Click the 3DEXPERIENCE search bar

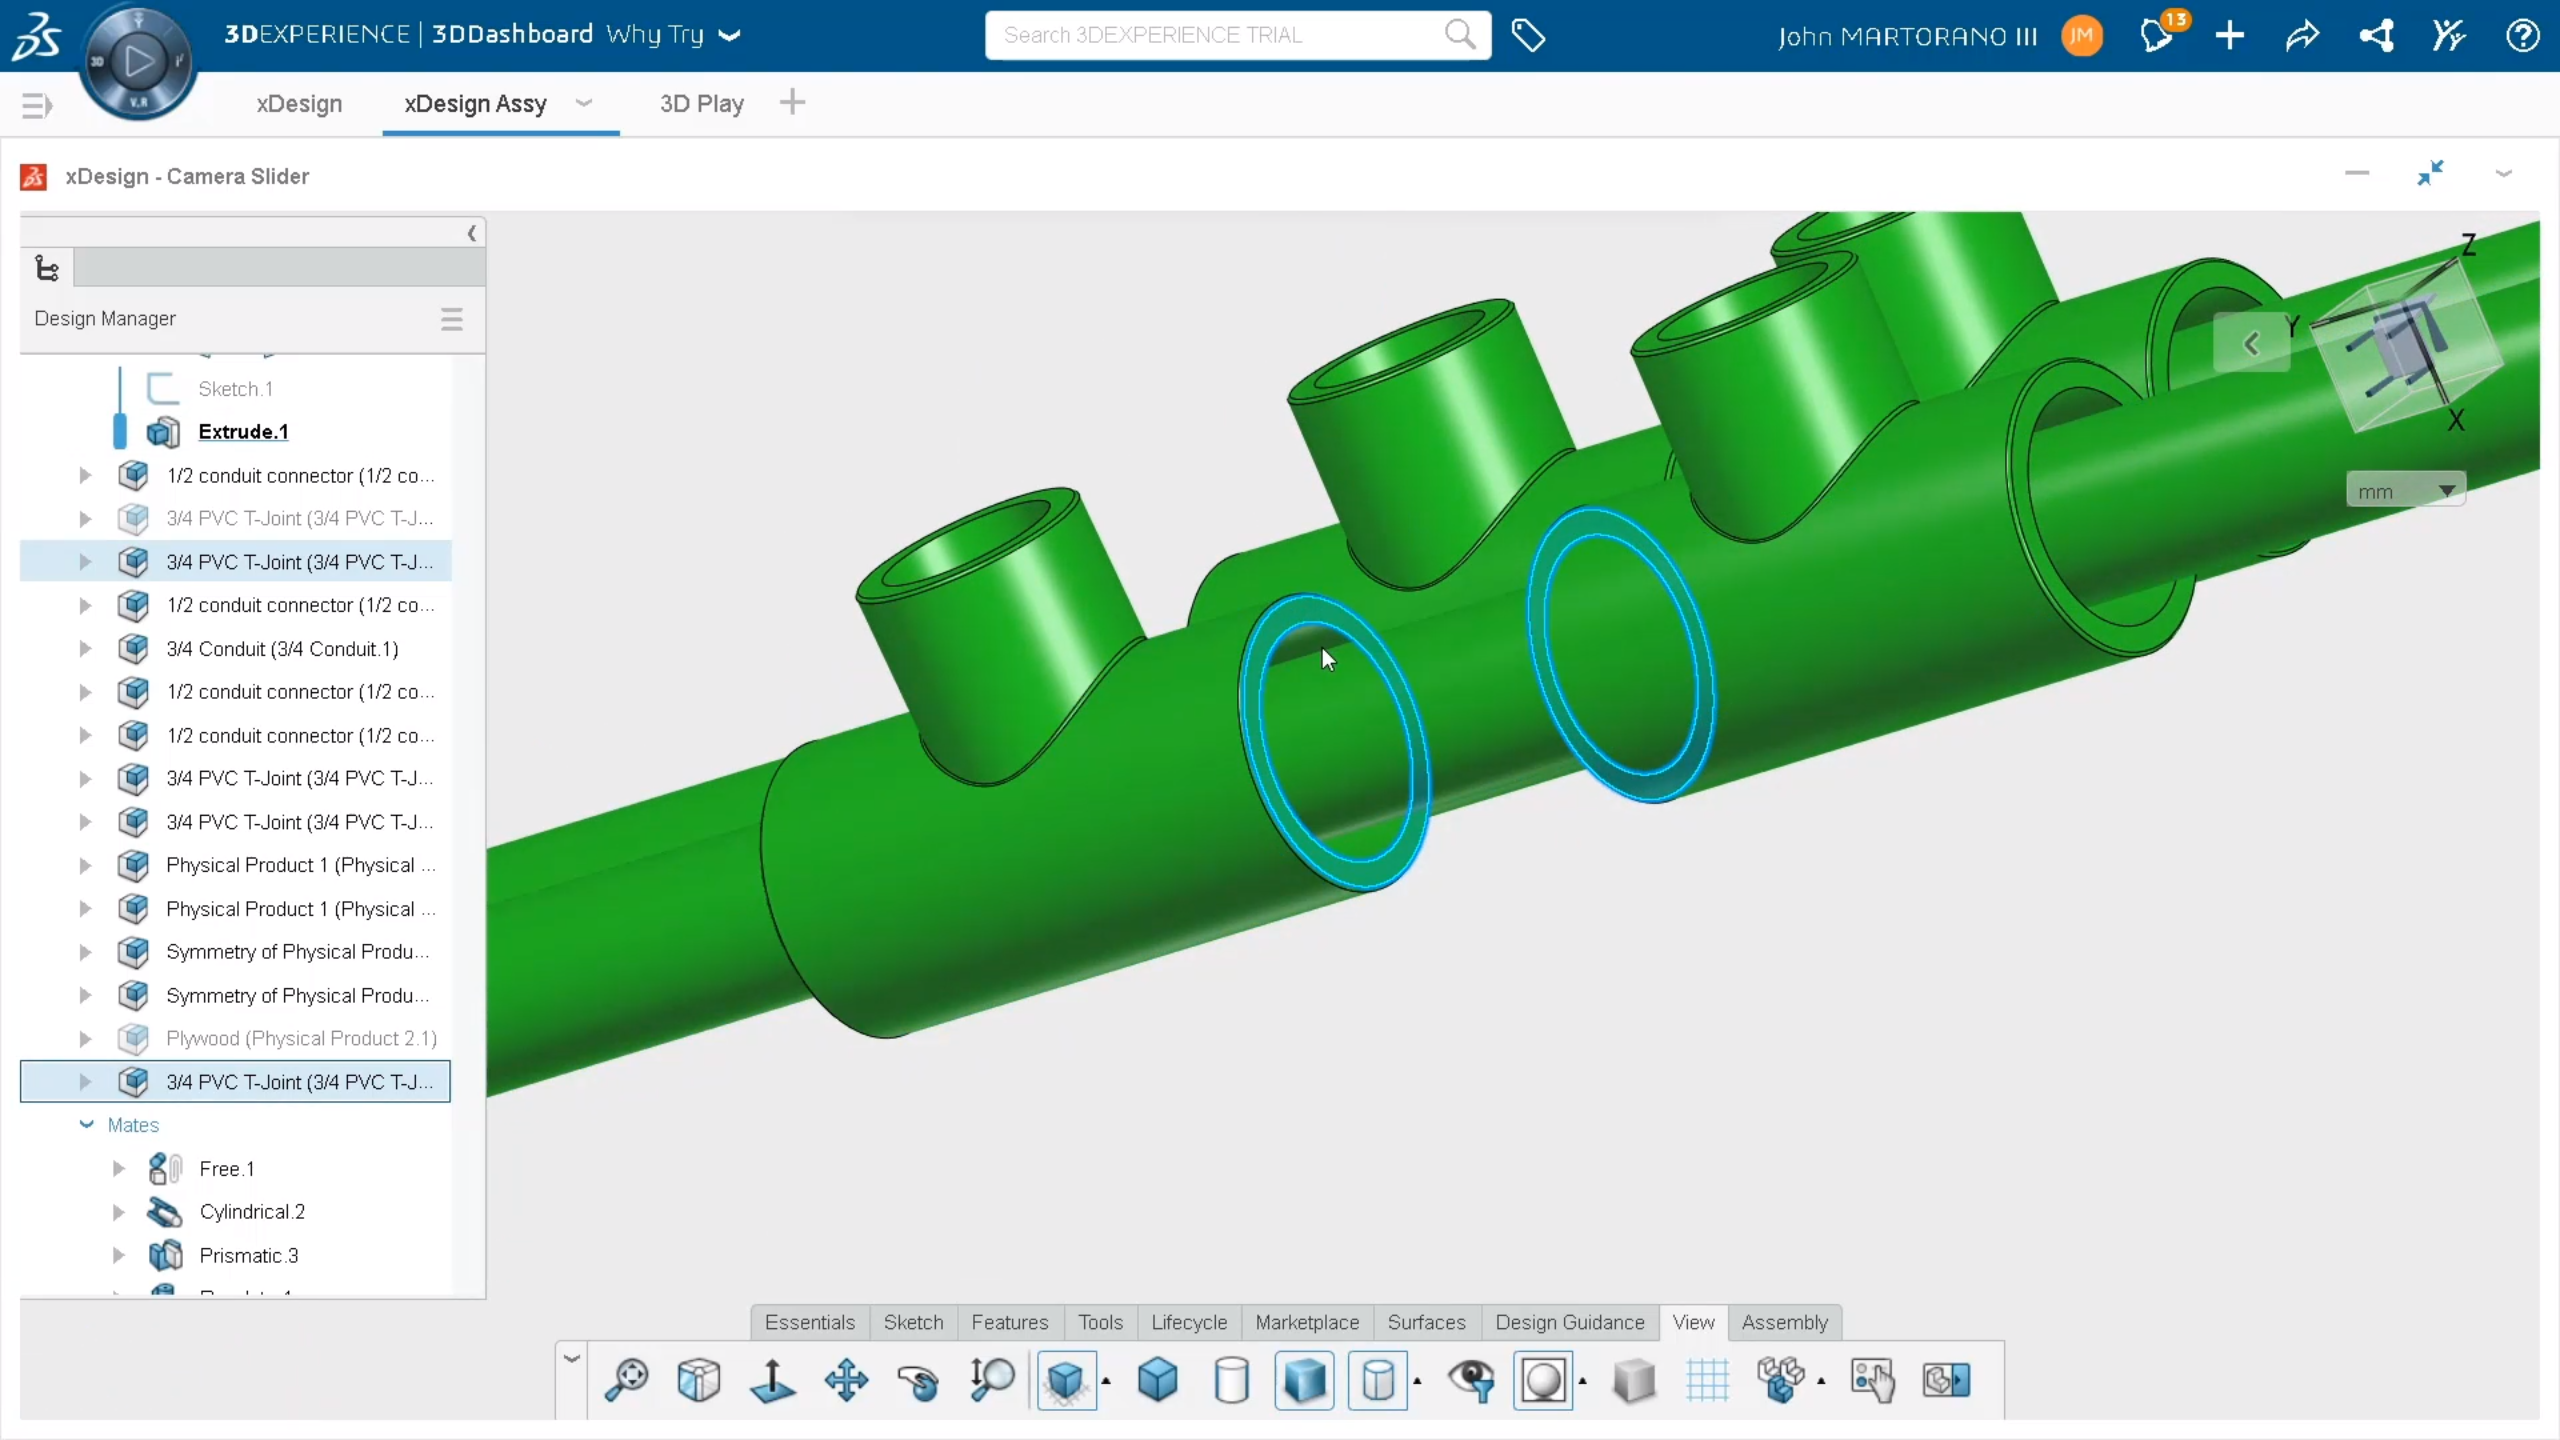click(x=1200, y=34)
